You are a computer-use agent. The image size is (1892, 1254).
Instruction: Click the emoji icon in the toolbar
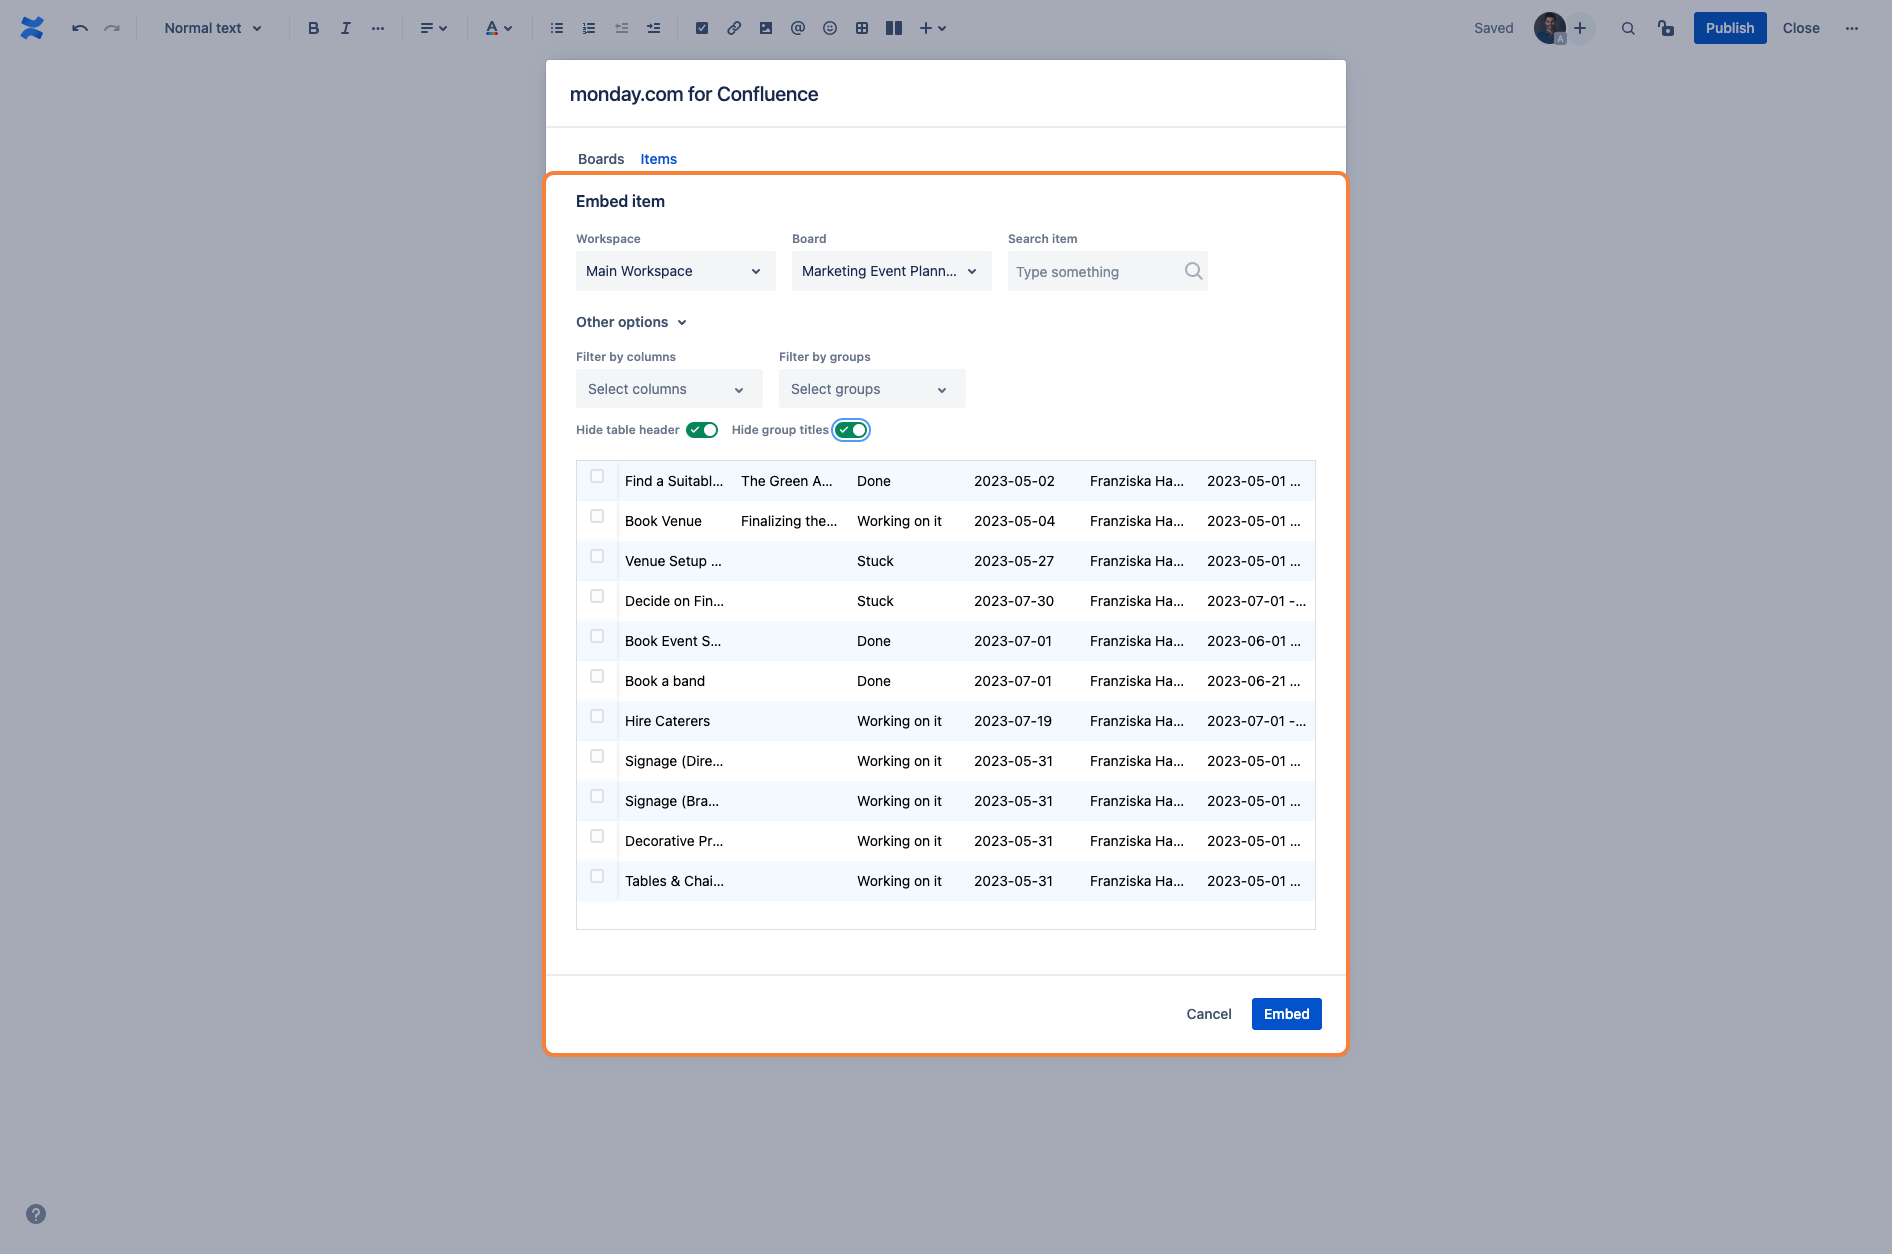point(829,28)
